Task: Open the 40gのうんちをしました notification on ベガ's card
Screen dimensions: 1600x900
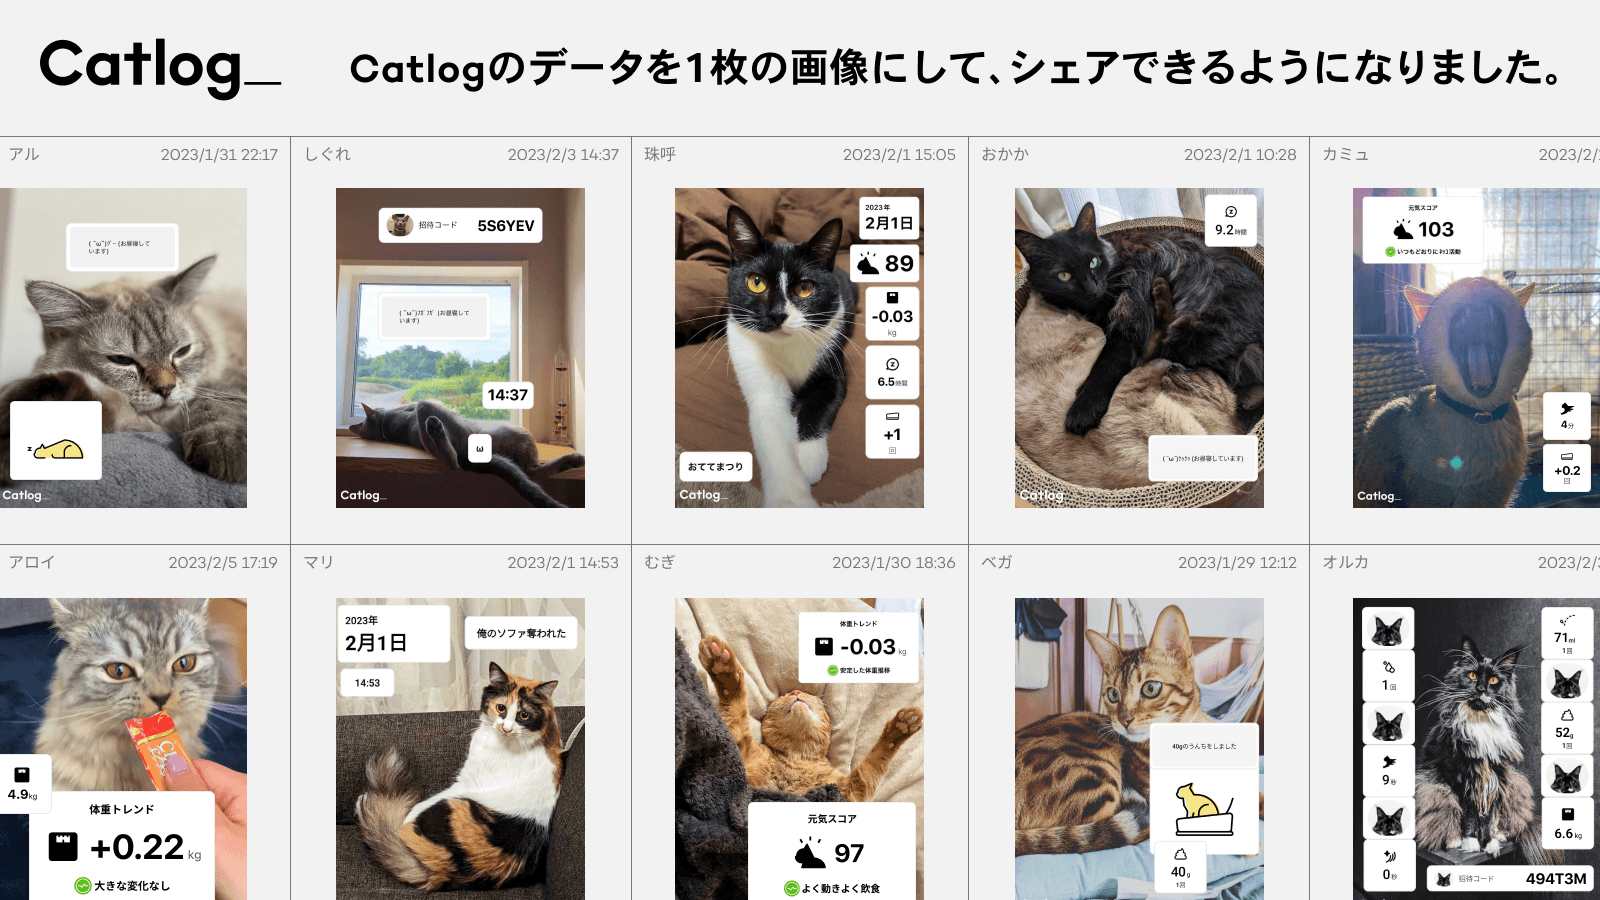Action: pos(1204,745)
